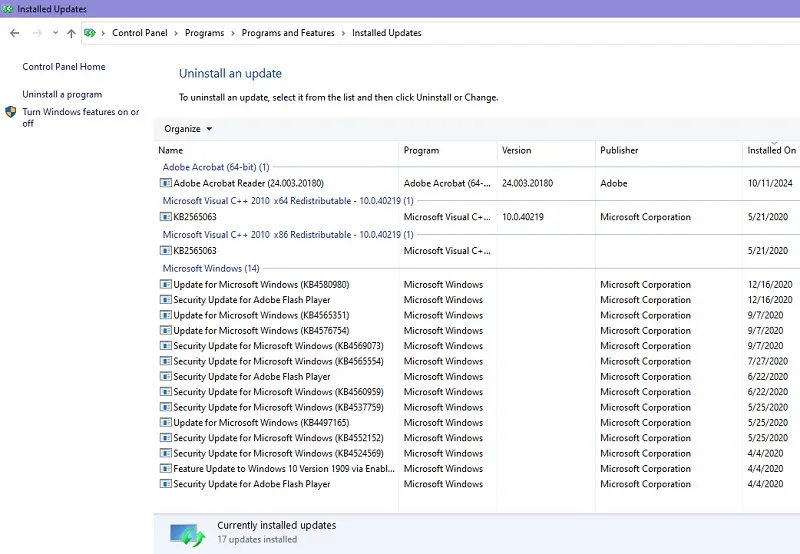Click the Control Panel icon in address bar

[90, 33]
